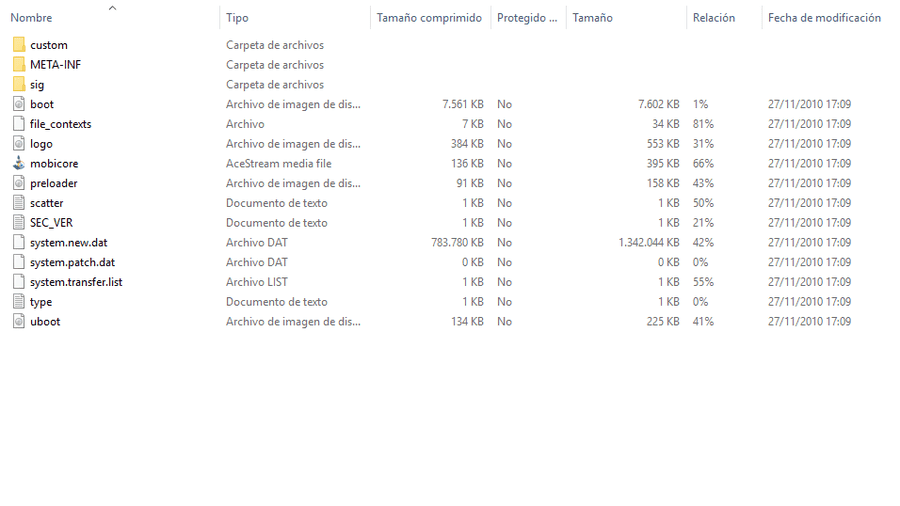
Task: Click the system.transfer.list file icon
Action: click(x=19, y=282)
